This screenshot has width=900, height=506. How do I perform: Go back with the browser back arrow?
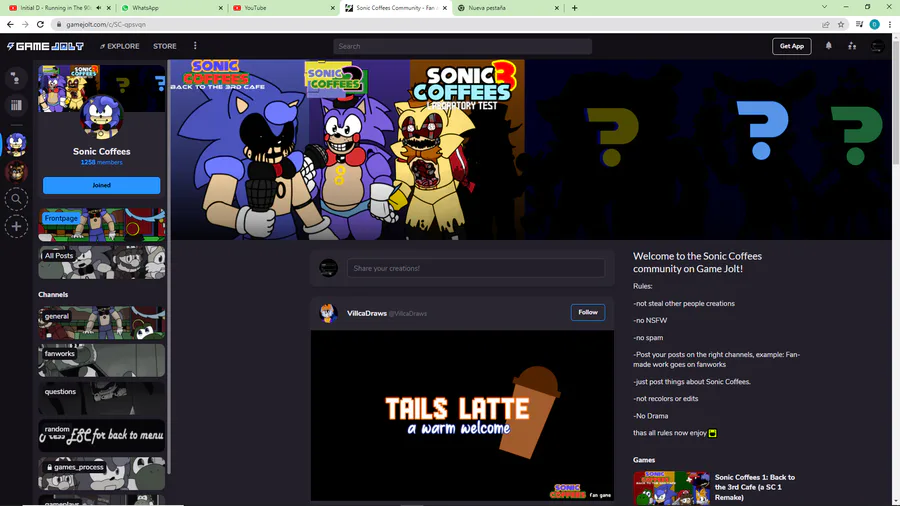10,24
